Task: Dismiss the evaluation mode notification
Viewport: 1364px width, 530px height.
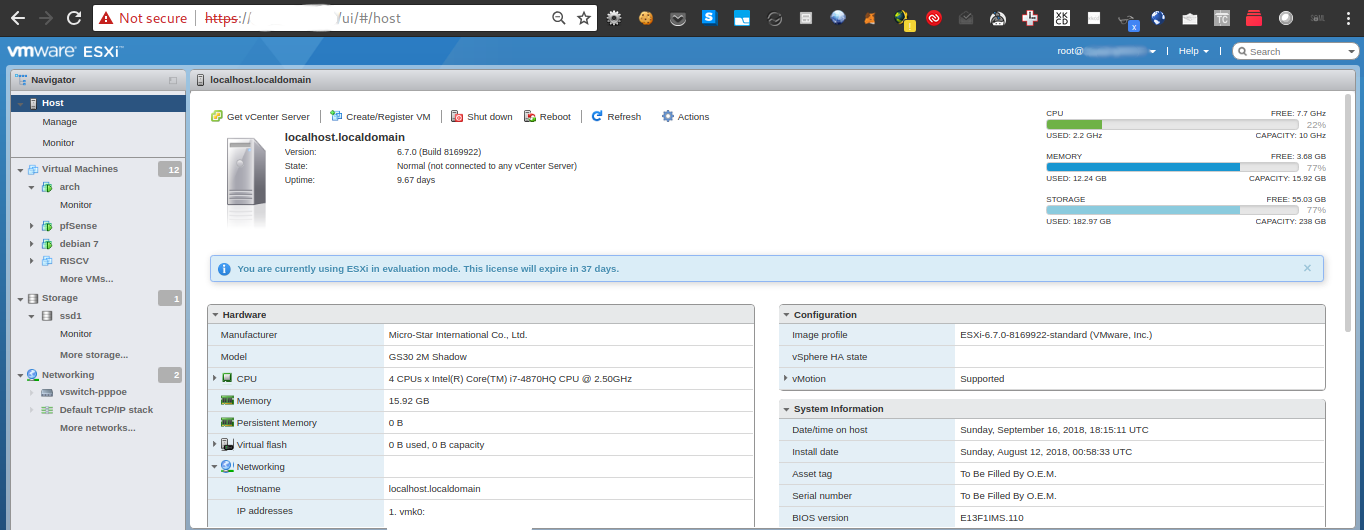Action: point(1307,268)
